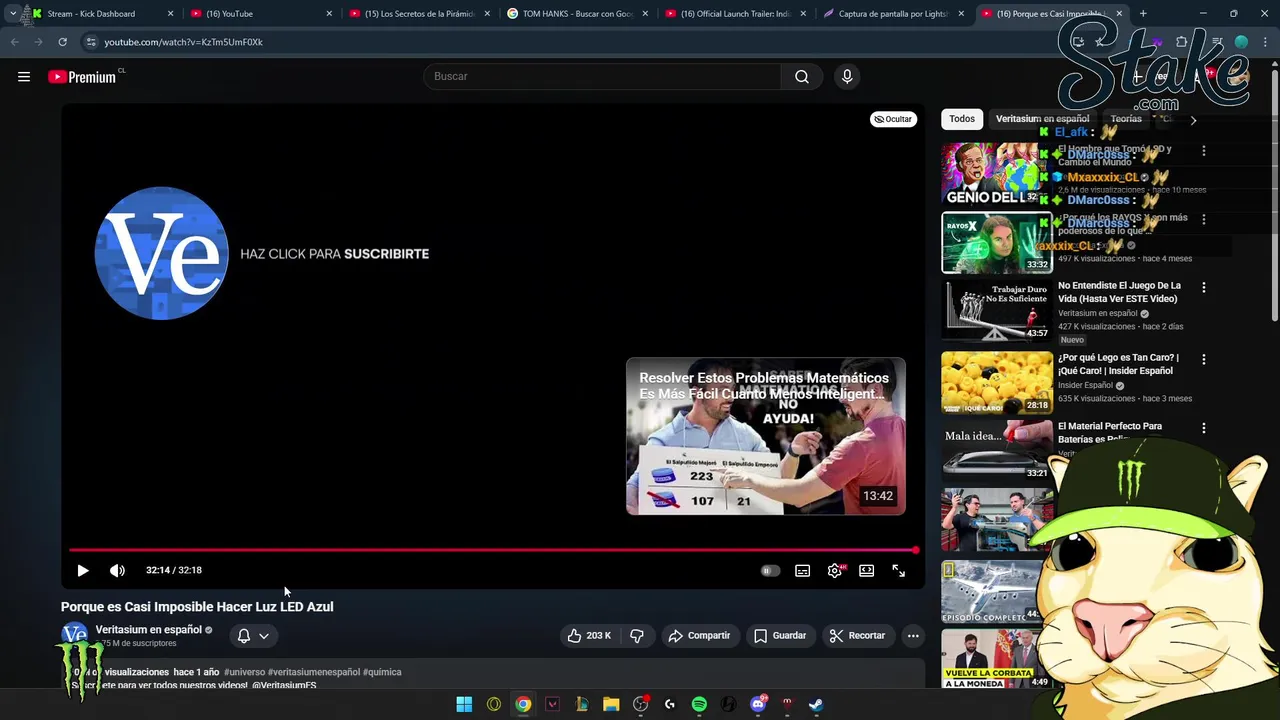Image resolution: width=1280 pixels, height=720 pixels.
Task: Open Discord from the taskbar
Action: [758, 704]
